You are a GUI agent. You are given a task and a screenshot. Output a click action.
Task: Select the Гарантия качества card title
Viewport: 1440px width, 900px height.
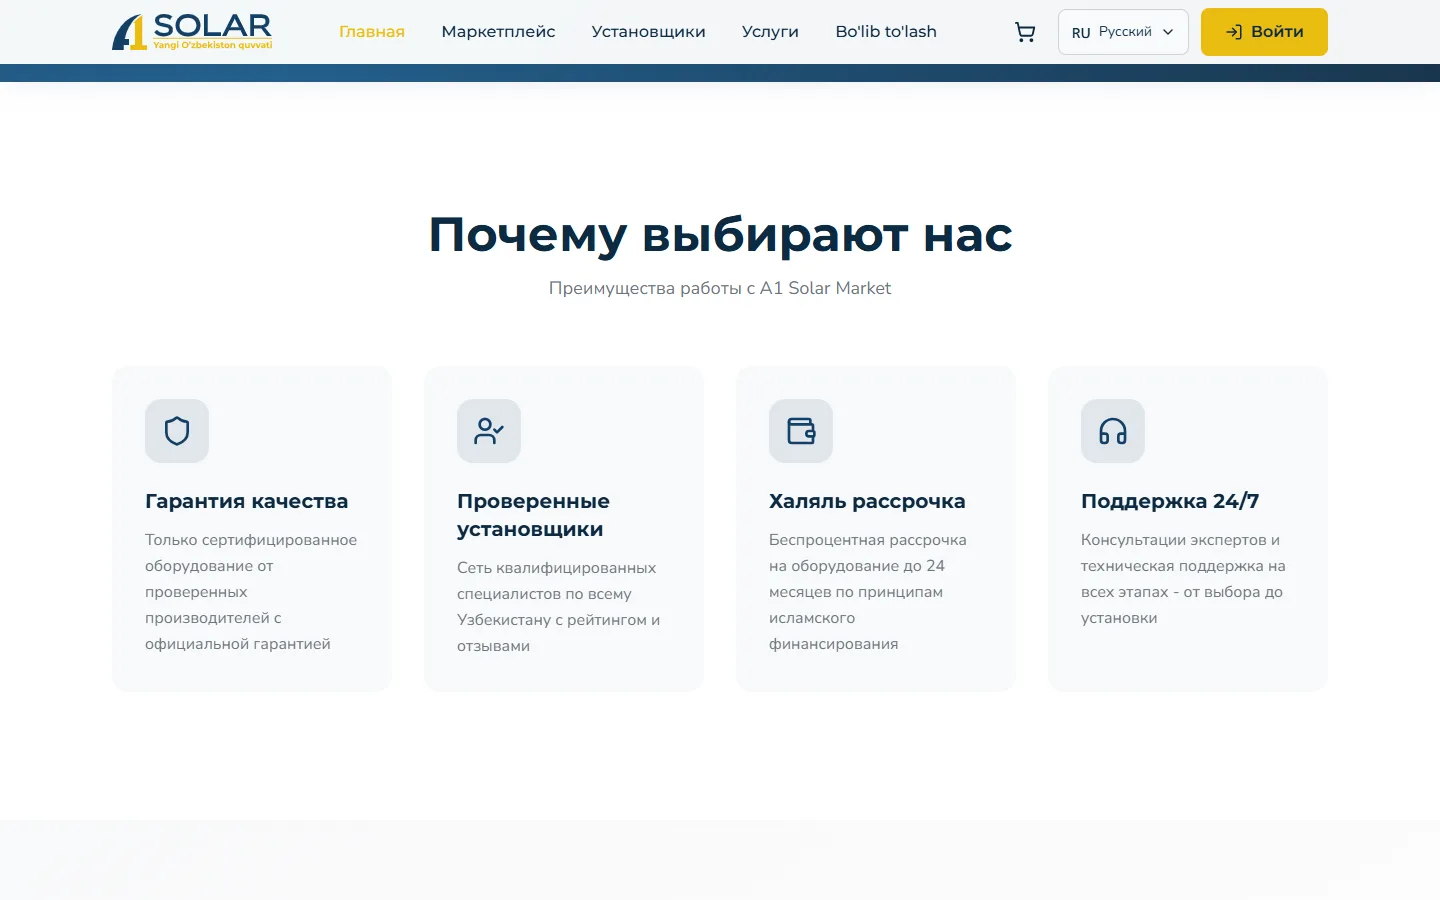coord(246,501)
